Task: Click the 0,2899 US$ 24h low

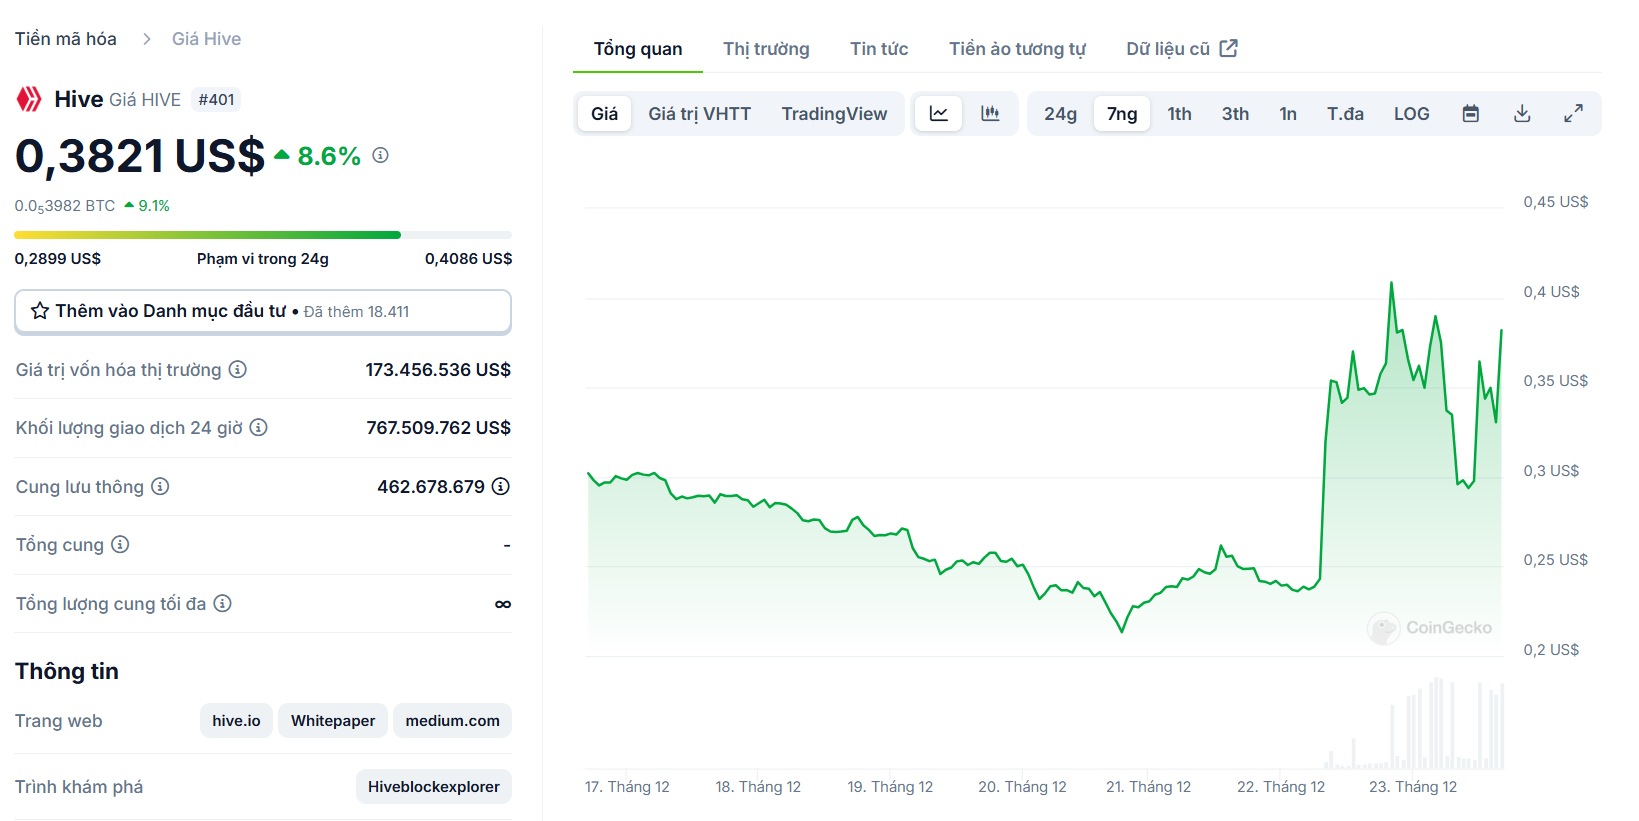Action: point(58,259)
